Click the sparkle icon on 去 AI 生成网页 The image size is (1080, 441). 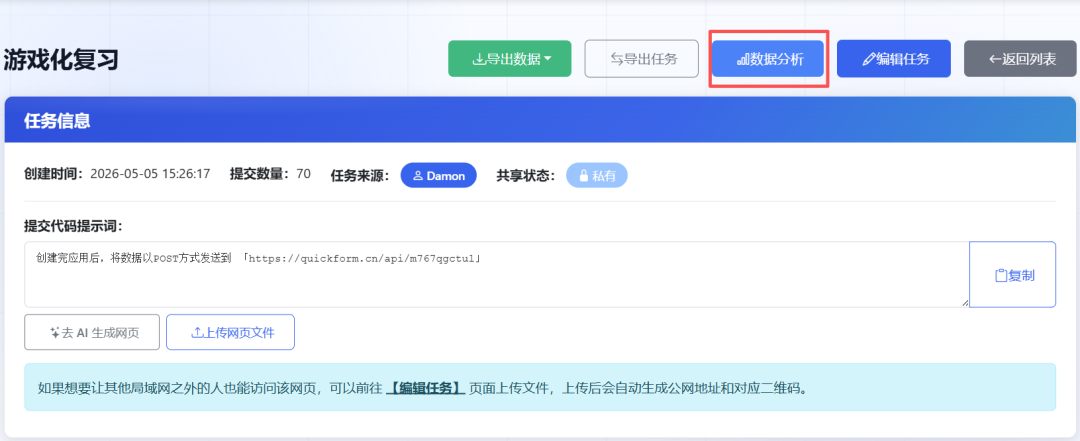click(55, 333)
